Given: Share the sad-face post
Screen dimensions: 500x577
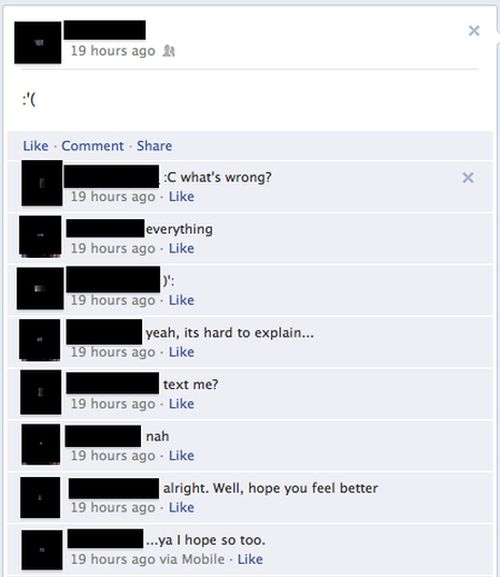Looking at the screenshot, I should coord(154,146).
